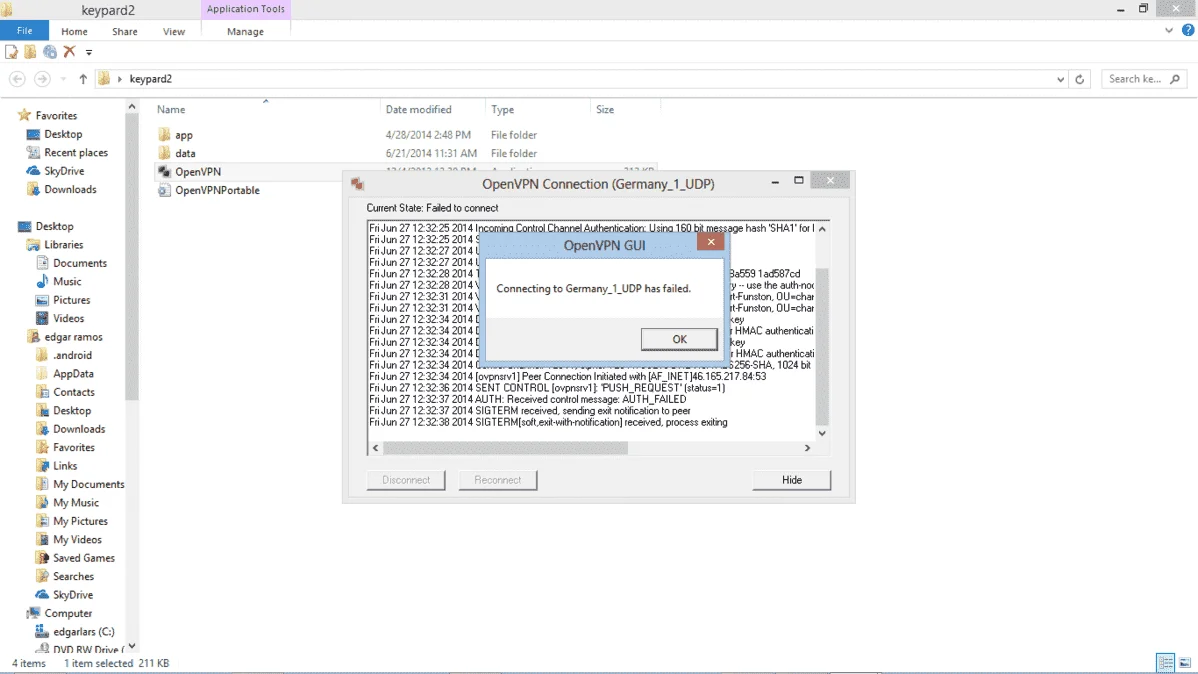Go up one folder level
Viewport: 1198px width, 674px height.
coord(83,79)
